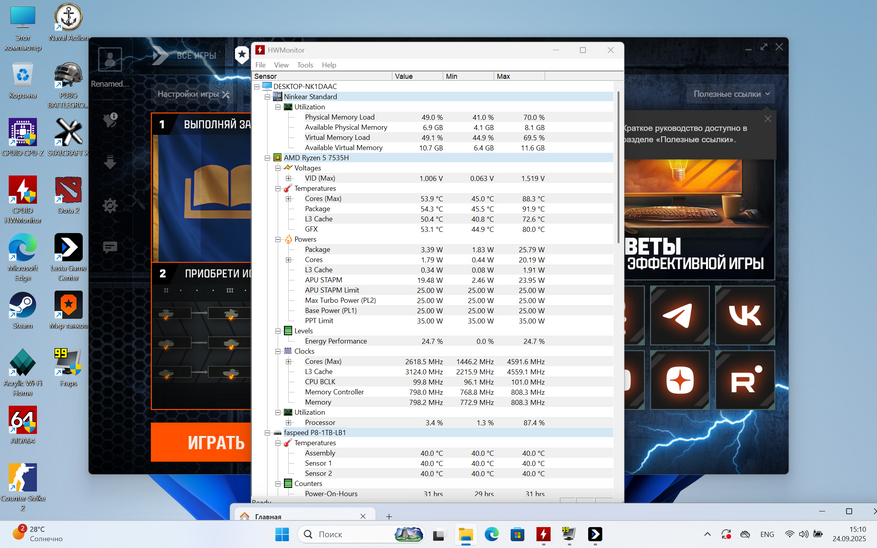Collapse the AMD Ryzen 5 7535H node
Screen dimensions: 877x548
(267, 158)
